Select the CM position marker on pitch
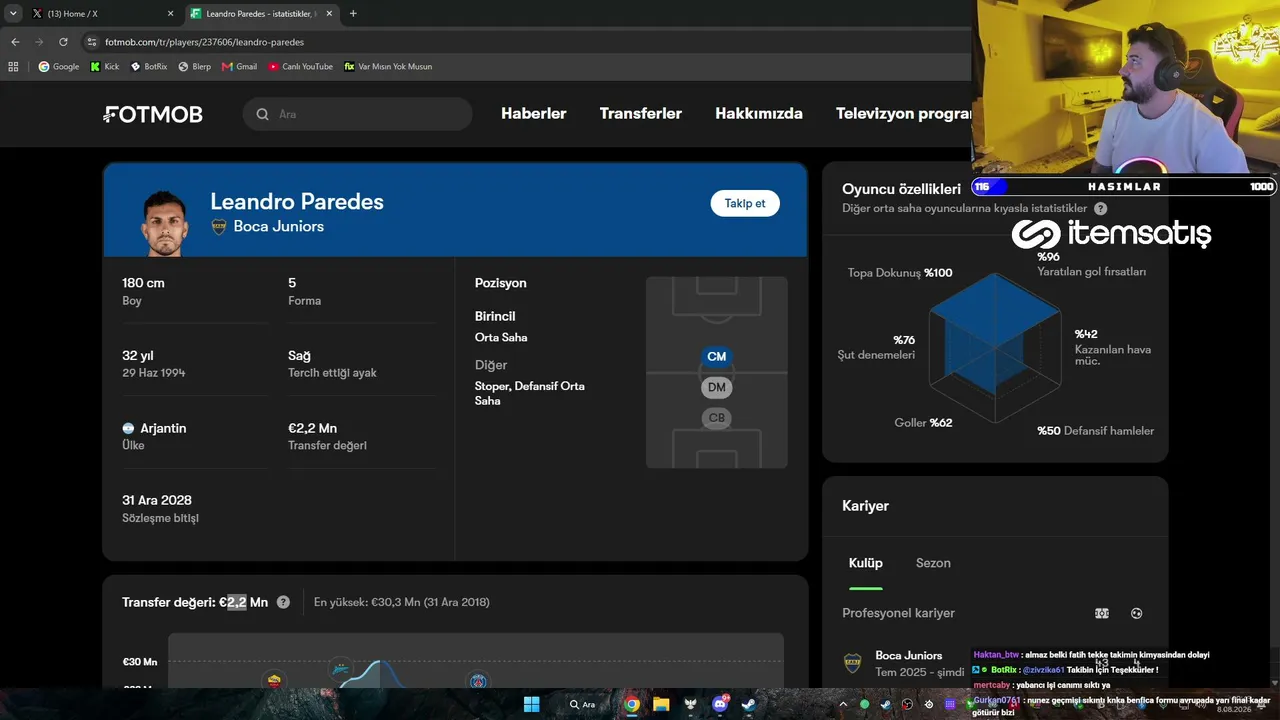1280x720 pixels. click(717, 357)
